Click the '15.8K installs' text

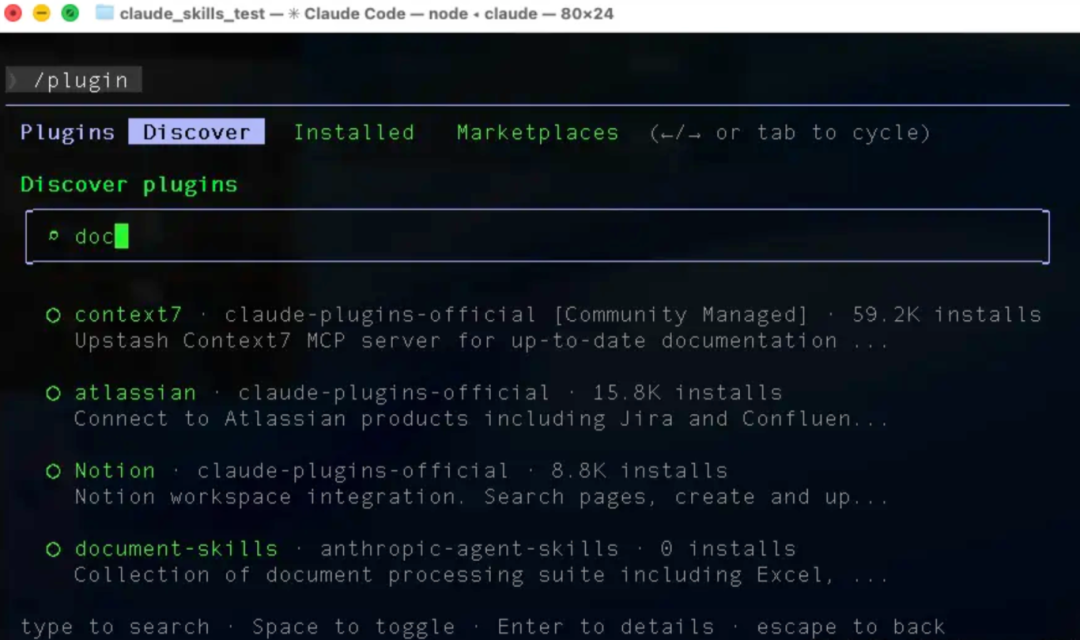tap(687, 392)
